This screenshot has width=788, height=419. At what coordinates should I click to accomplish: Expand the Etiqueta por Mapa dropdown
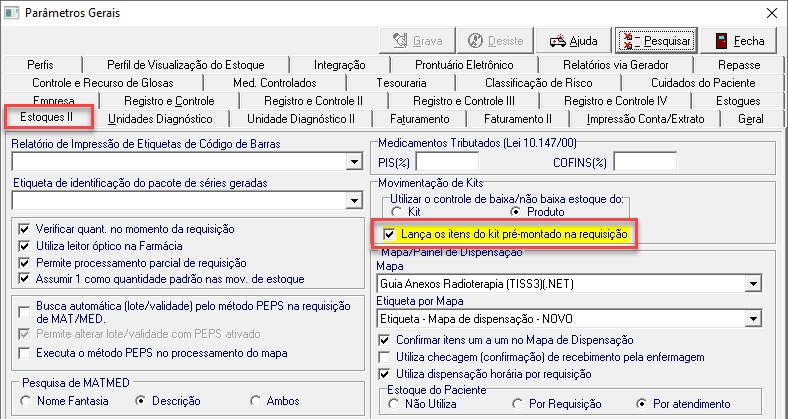pos(753,319)
